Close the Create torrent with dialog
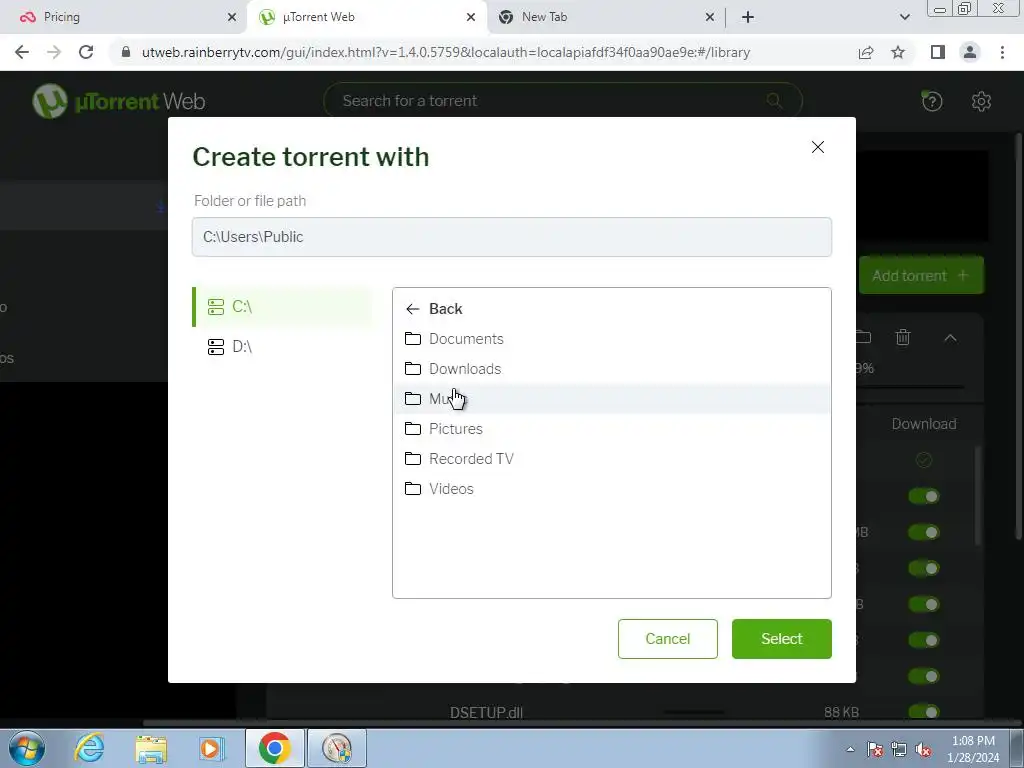This screenshot has height=768, width=1024. pyautogui.click(x=818, y=147)
